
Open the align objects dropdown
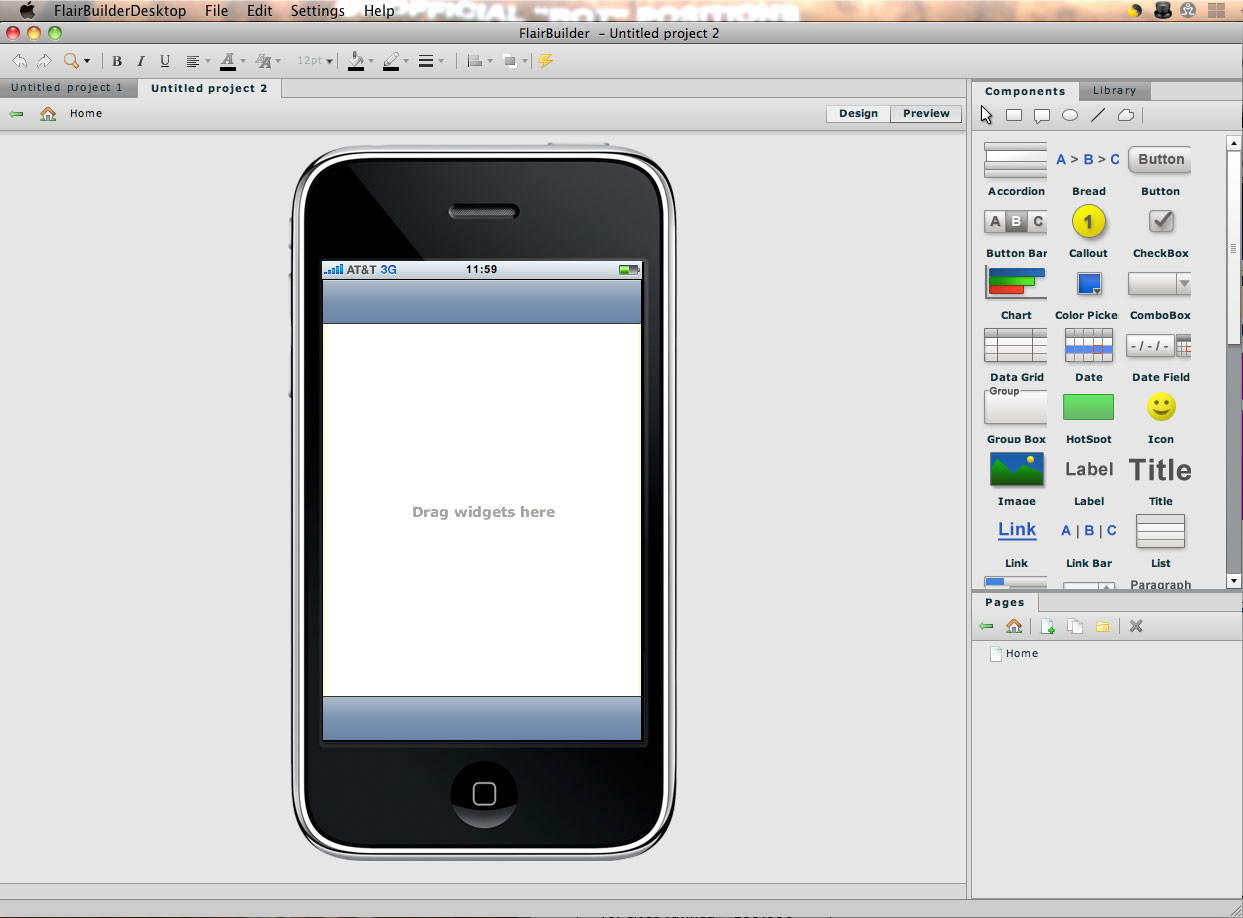(480, 61)
